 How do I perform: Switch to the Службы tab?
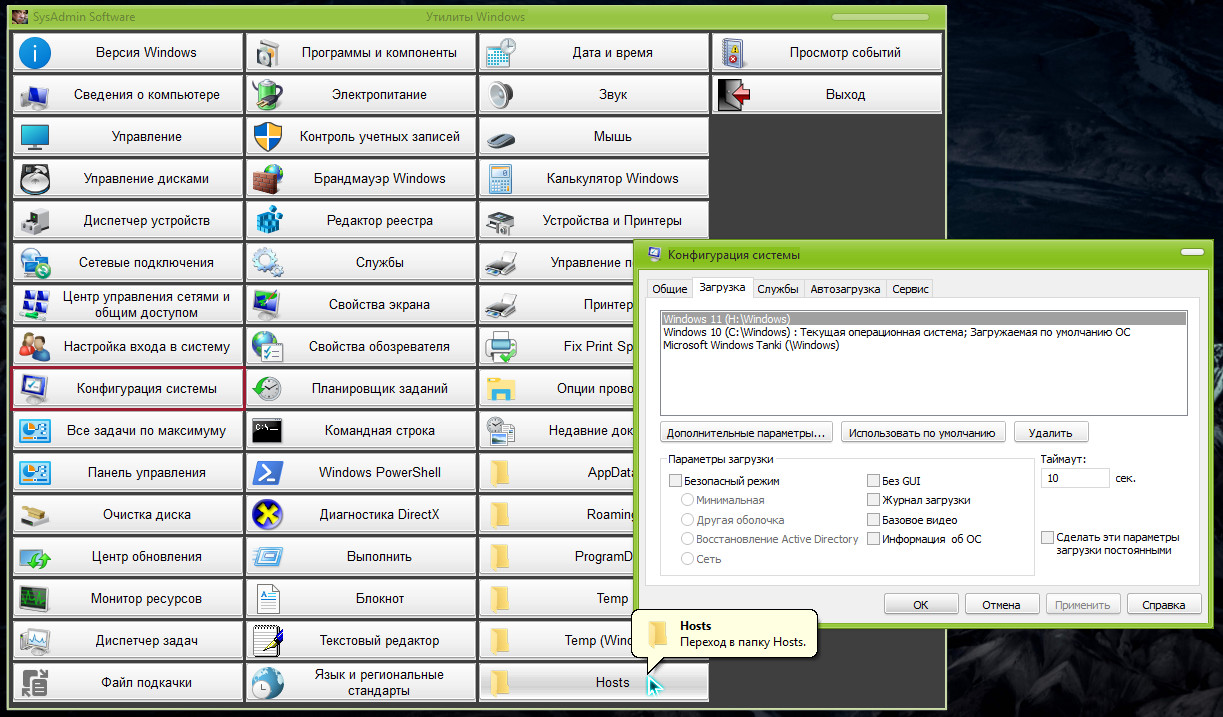coord(777,289)
